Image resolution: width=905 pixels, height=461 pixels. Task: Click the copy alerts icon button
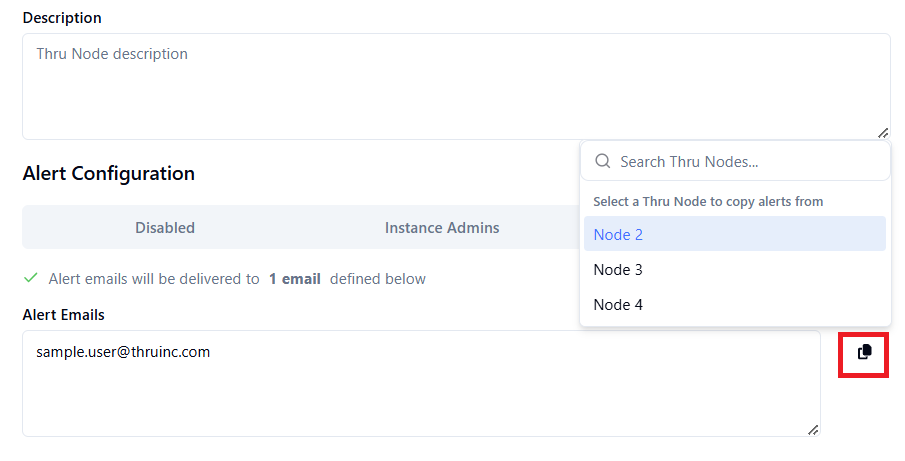pos(865,352)
